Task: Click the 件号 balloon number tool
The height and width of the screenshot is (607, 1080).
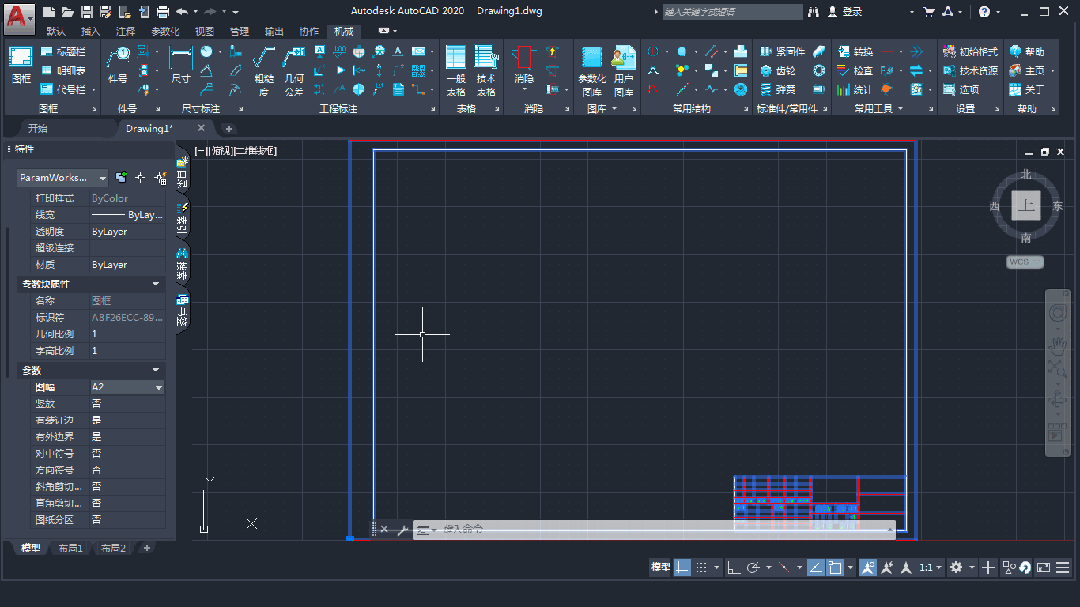Action: pos(118,65)
